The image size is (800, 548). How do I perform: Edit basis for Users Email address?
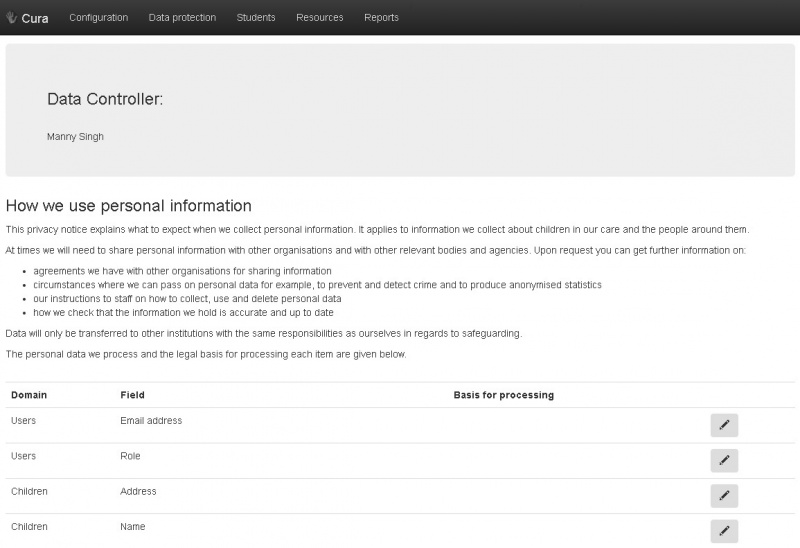click(724, 425)
